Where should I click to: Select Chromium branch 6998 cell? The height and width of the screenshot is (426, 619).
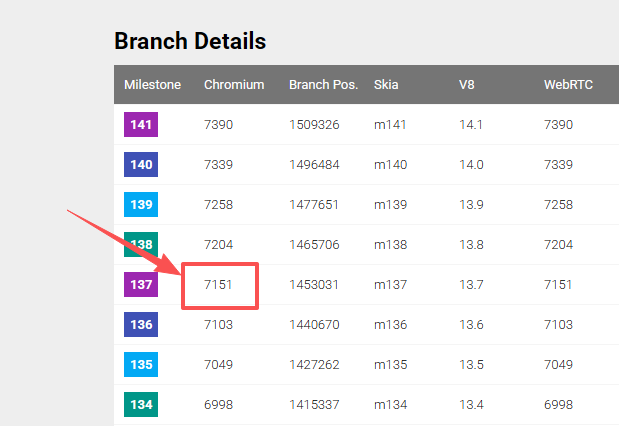218,405
